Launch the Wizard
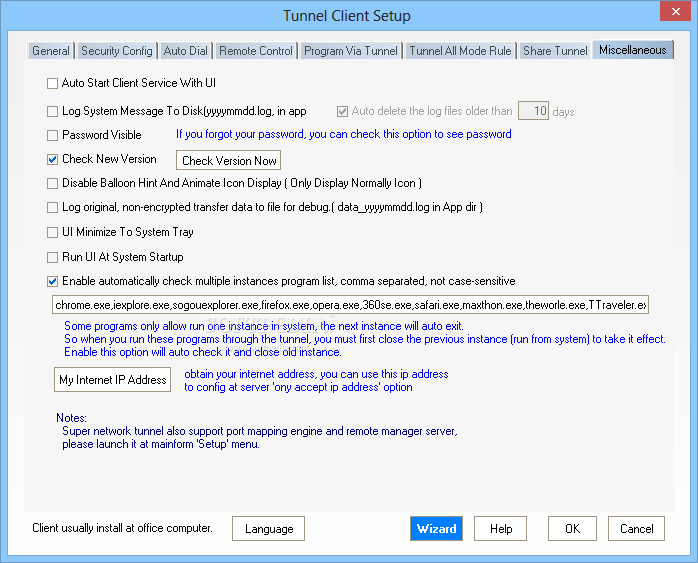 coord(436,529)
